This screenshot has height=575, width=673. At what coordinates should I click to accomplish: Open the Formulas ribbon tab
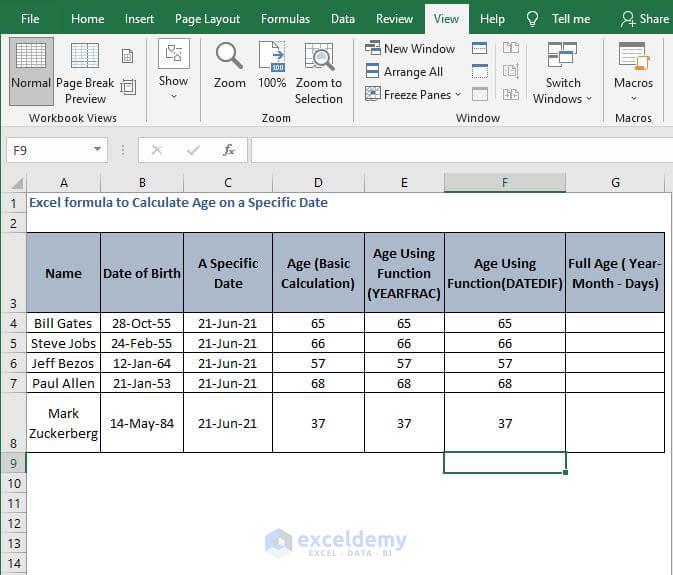click(x=285, y=19)
